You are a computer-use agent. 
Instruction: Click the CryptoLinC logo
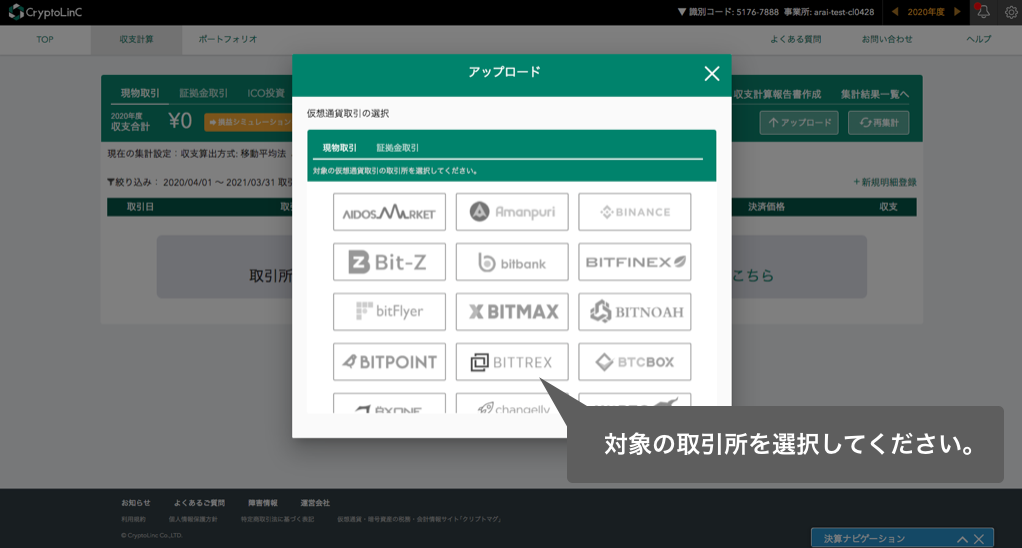click(45, 12)
